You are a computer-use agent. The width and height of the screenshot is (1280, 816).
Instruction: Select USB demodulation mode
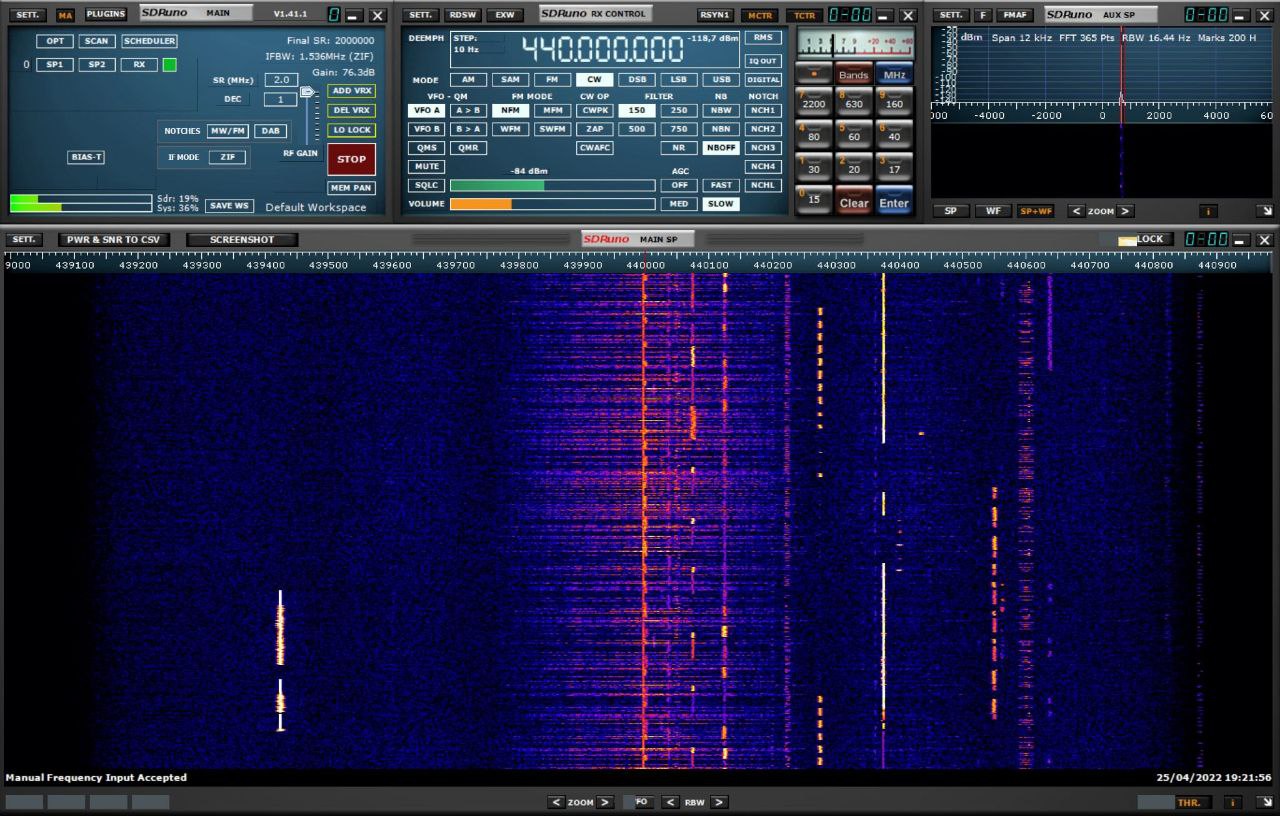720,79
